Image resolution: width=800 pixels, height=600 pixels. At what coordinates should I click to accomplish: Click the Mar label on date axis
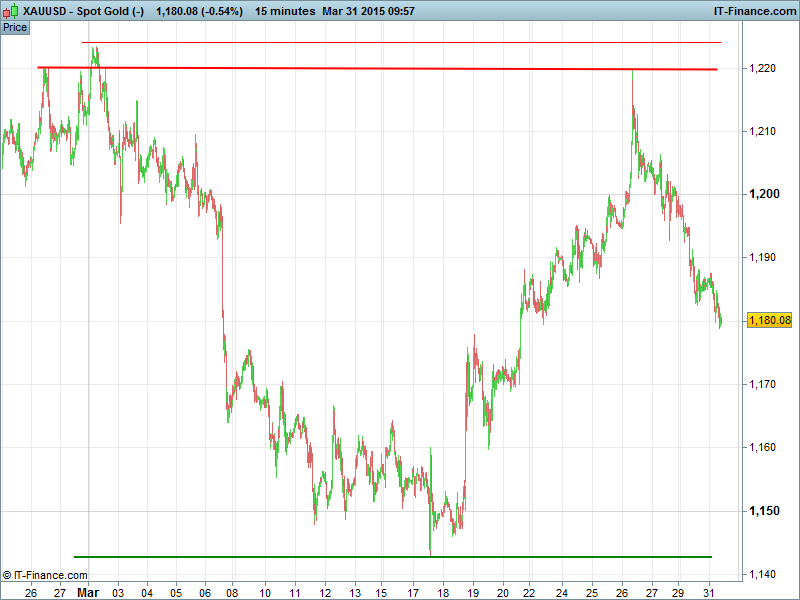pos(89,592)
